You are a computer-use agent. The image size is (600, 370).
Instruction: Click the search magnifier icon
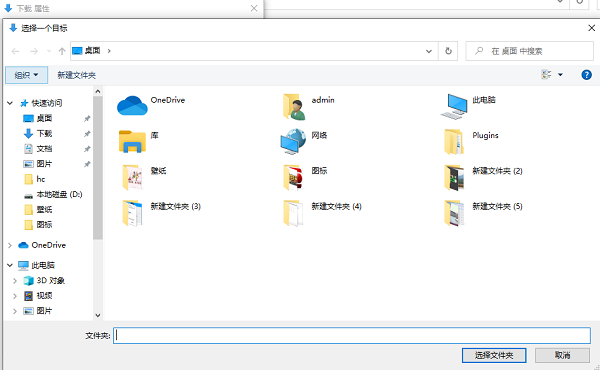(479, 51)
